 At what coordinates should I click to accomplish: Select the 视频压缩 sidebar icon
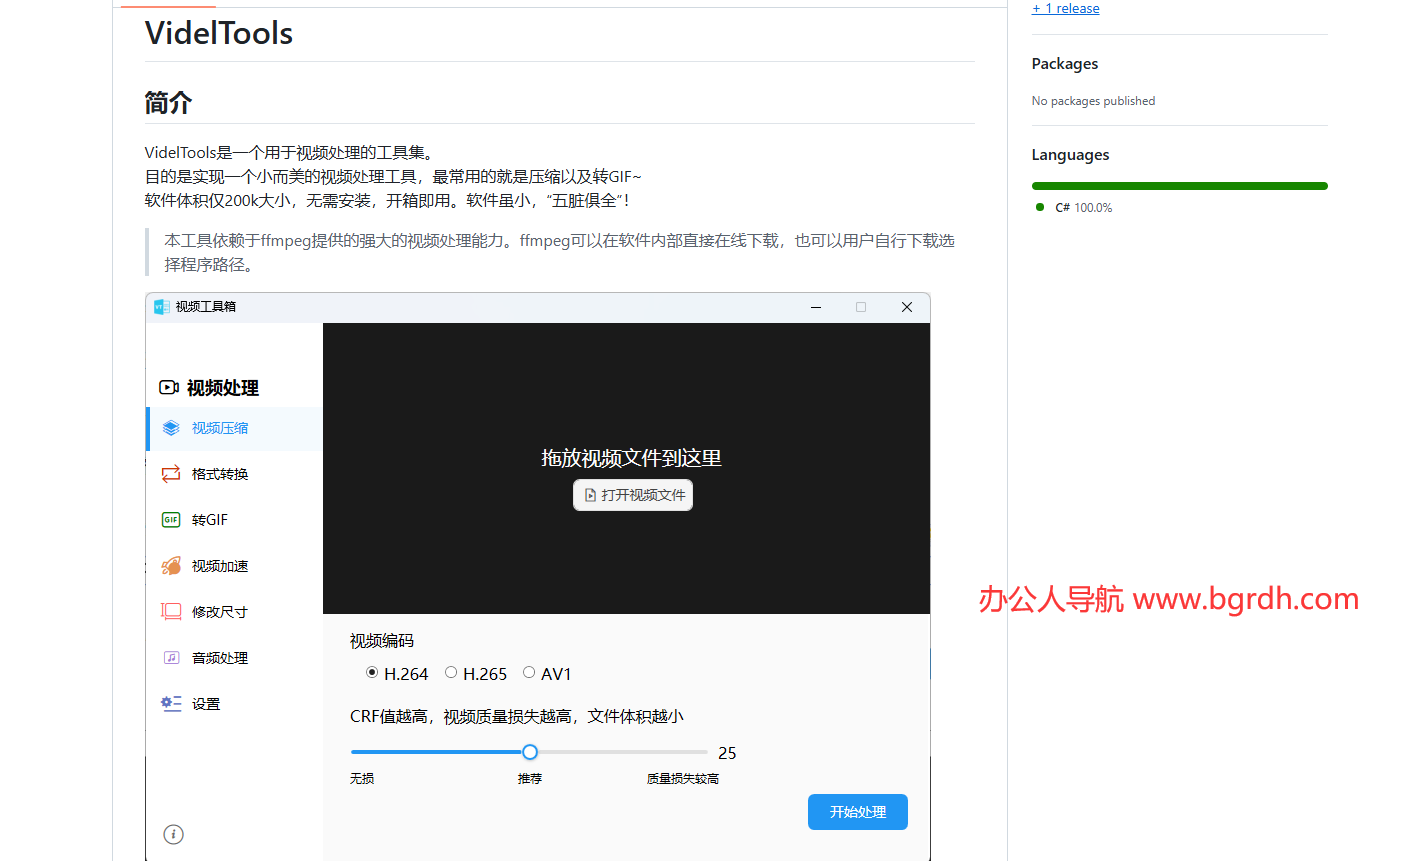pyautogui.click(x=171, y=427)
